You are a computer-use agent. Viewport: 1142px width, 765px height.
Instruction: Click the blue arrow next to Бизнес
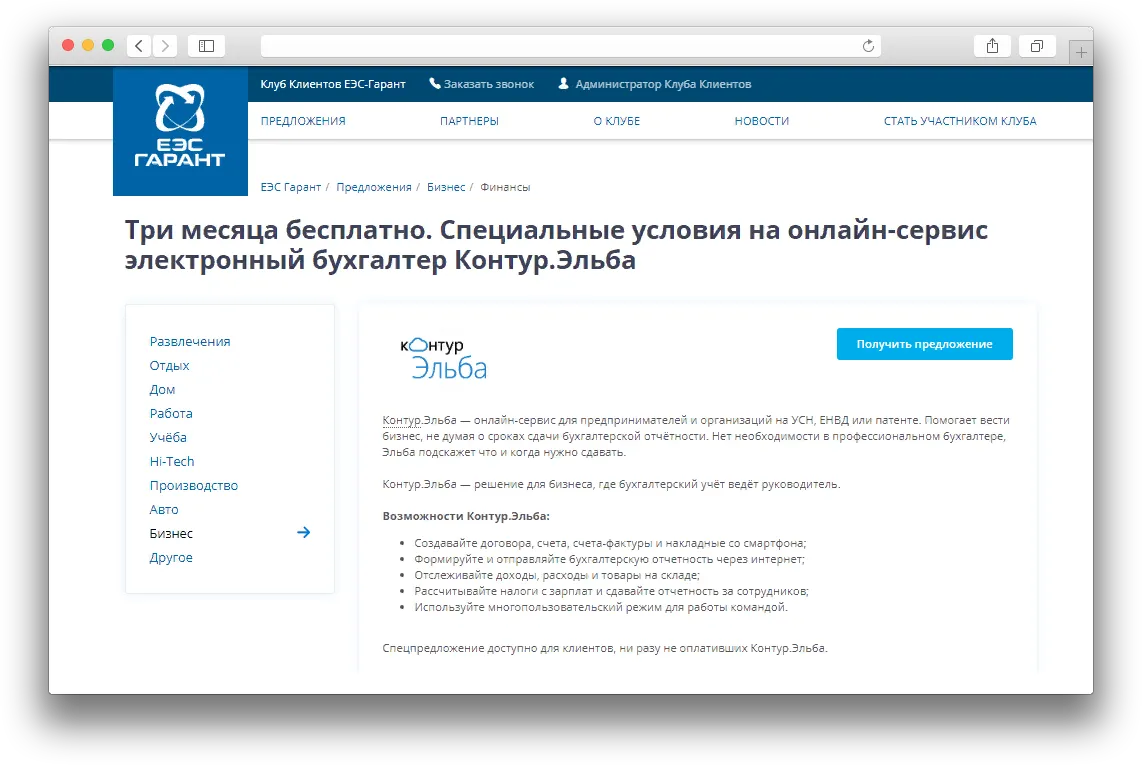tap(304, 533)
